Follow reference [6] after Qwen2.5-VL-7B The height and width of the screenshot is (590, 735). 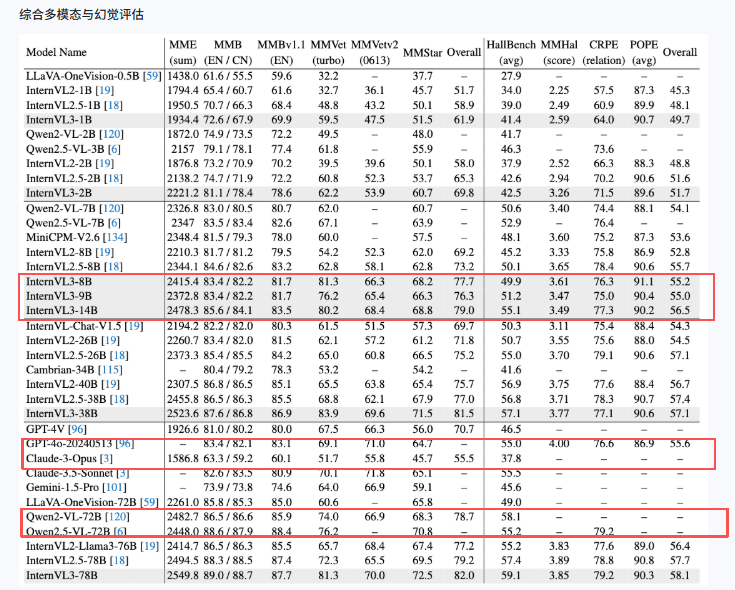click(114, 223)
